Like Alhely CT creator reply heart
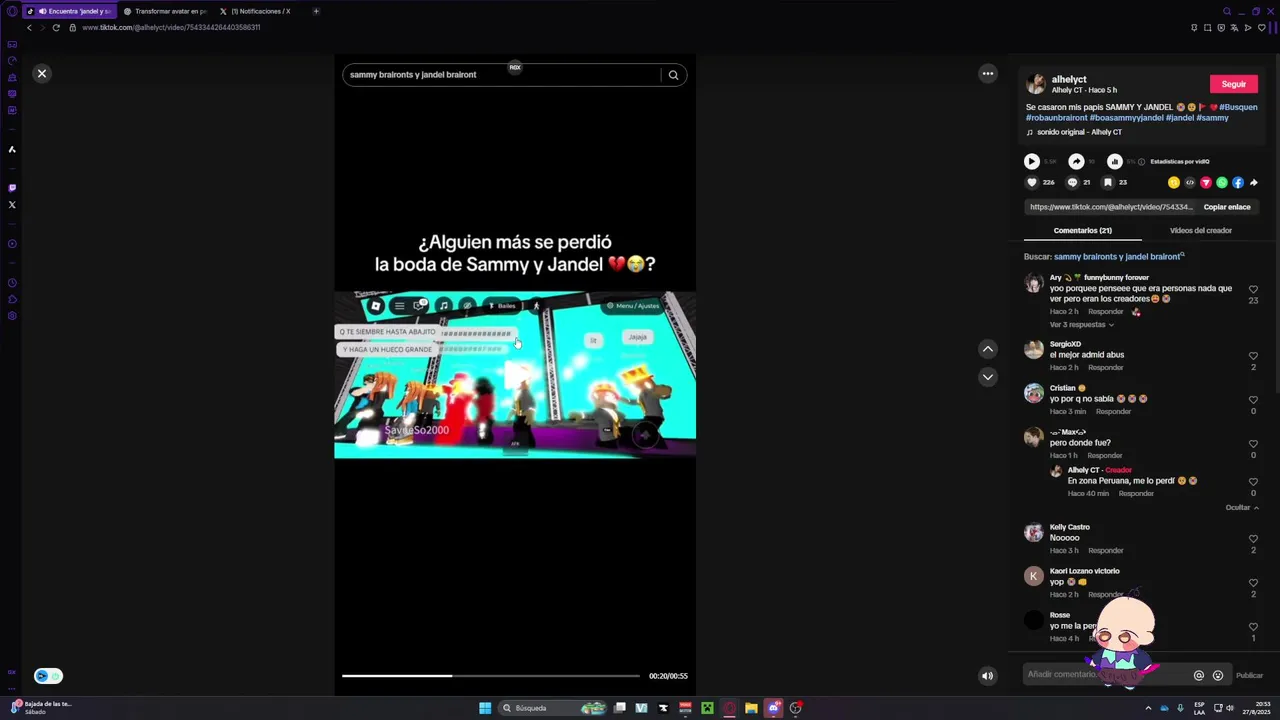 pyautogui.click(x=1253, y=482)
